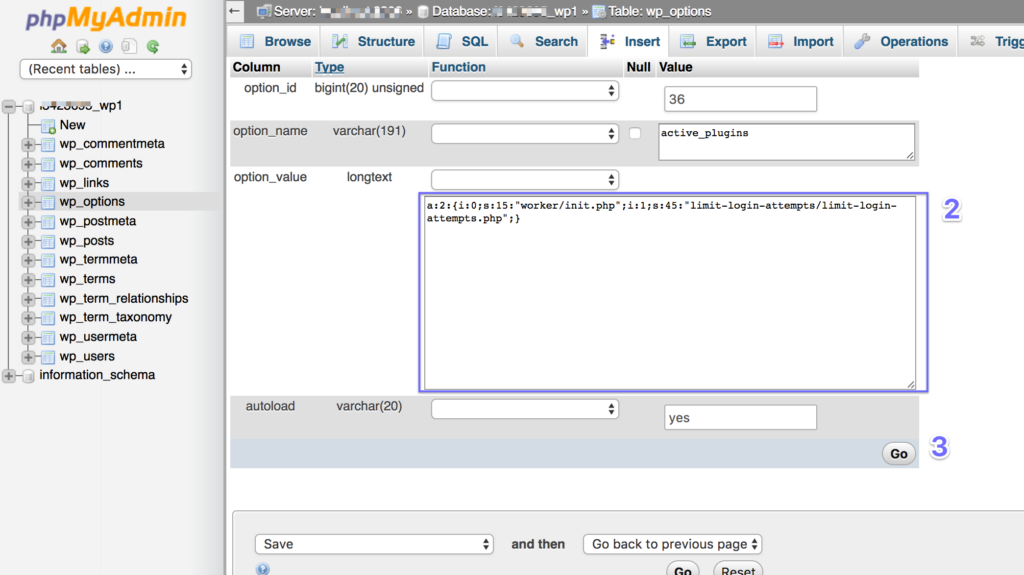This screenshot has width=1024, height=575.
Task: Click the wp_commentmeta table icon
Action: pos(48,144)
